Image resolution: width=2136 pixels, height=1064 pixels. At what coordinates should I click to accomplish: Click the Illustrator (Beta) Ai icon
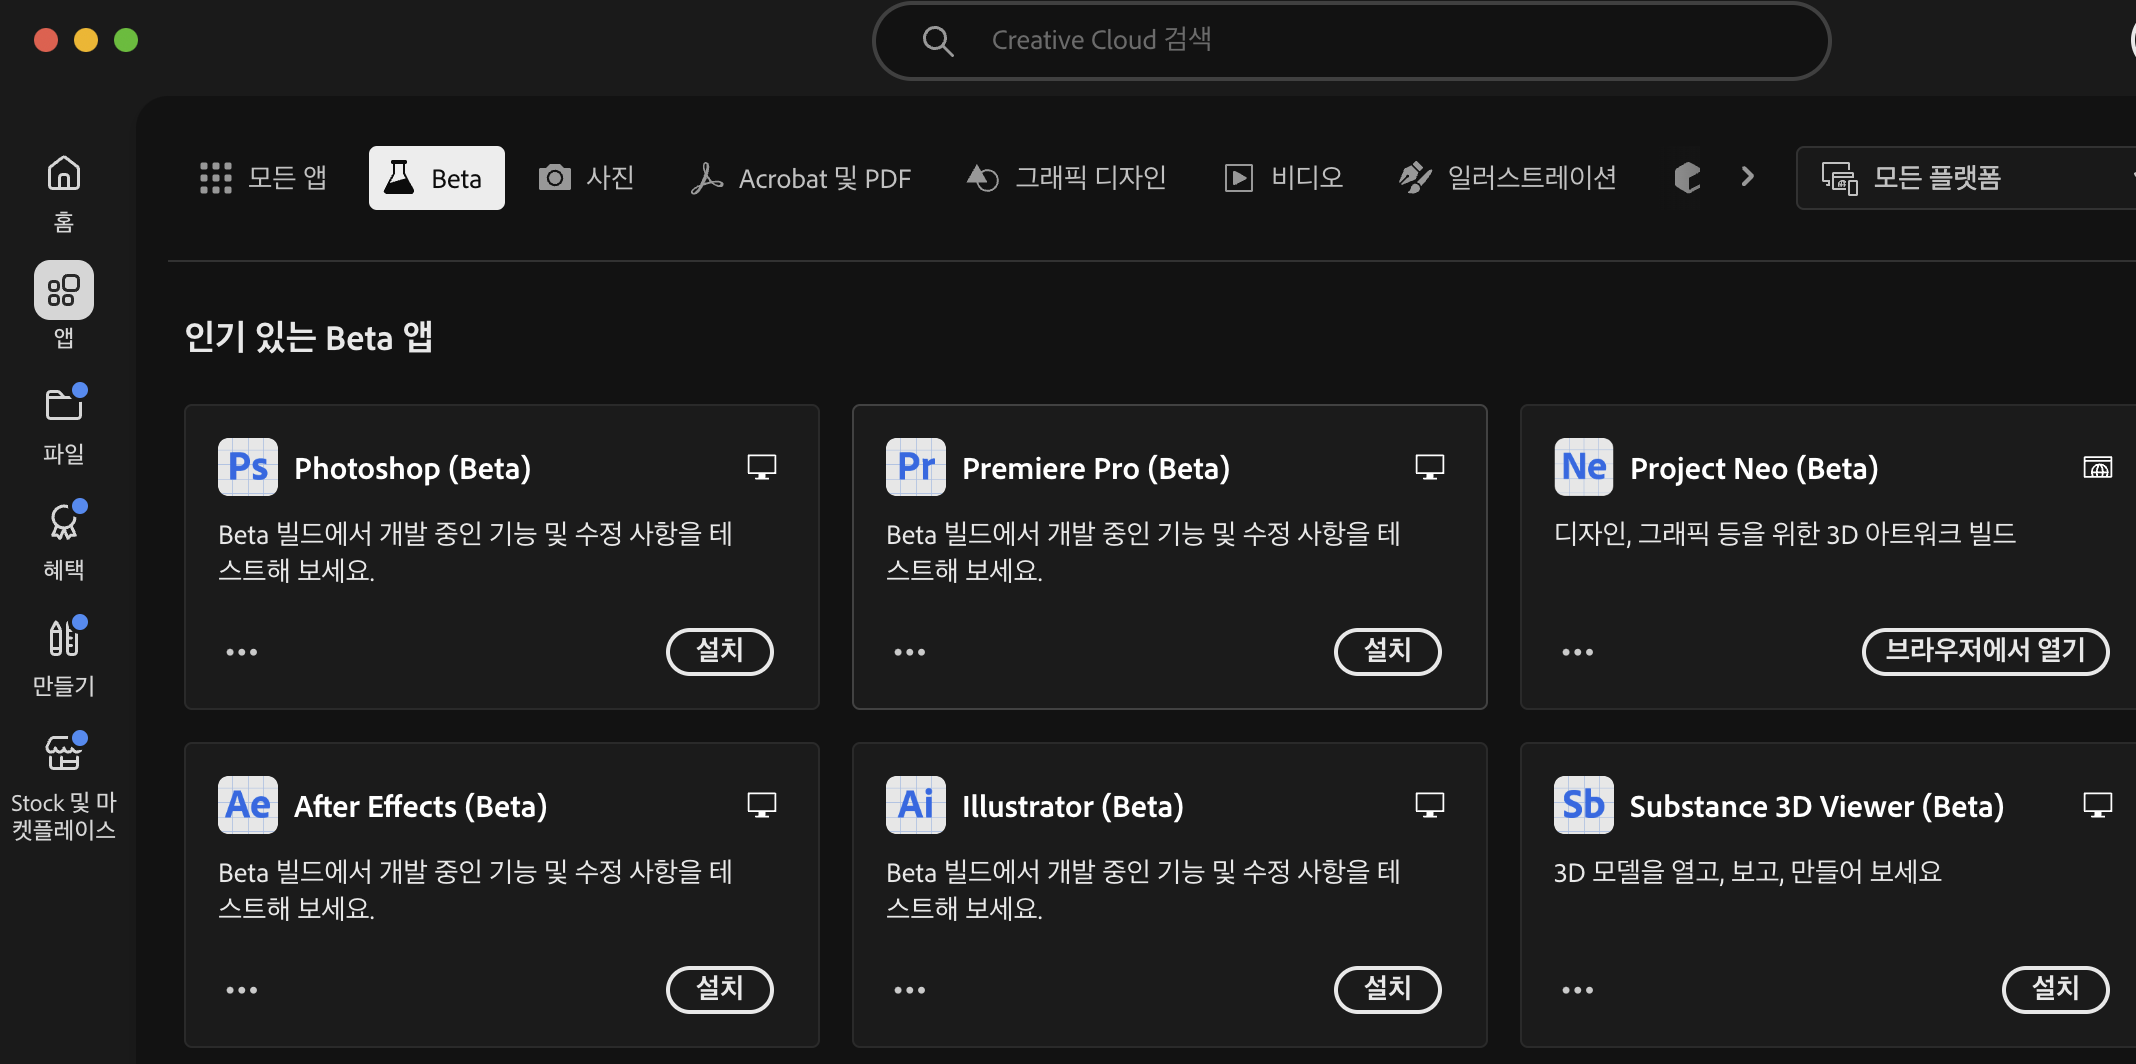click(x=916, y=805)
